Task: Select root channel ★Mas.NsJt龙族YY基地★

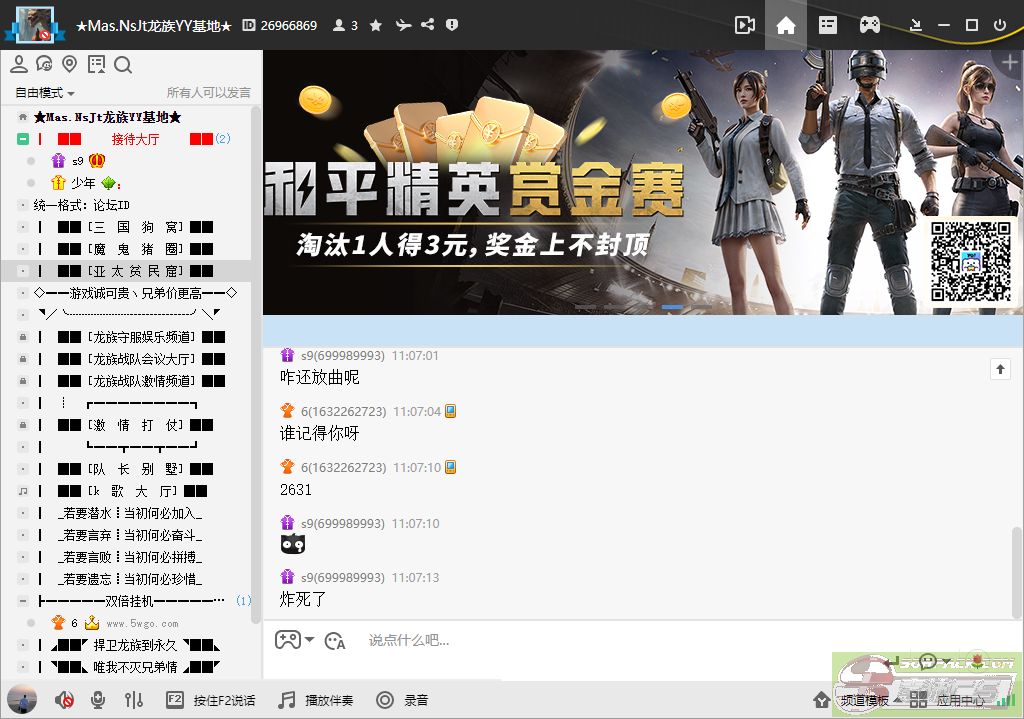Action: coord(107,117)
